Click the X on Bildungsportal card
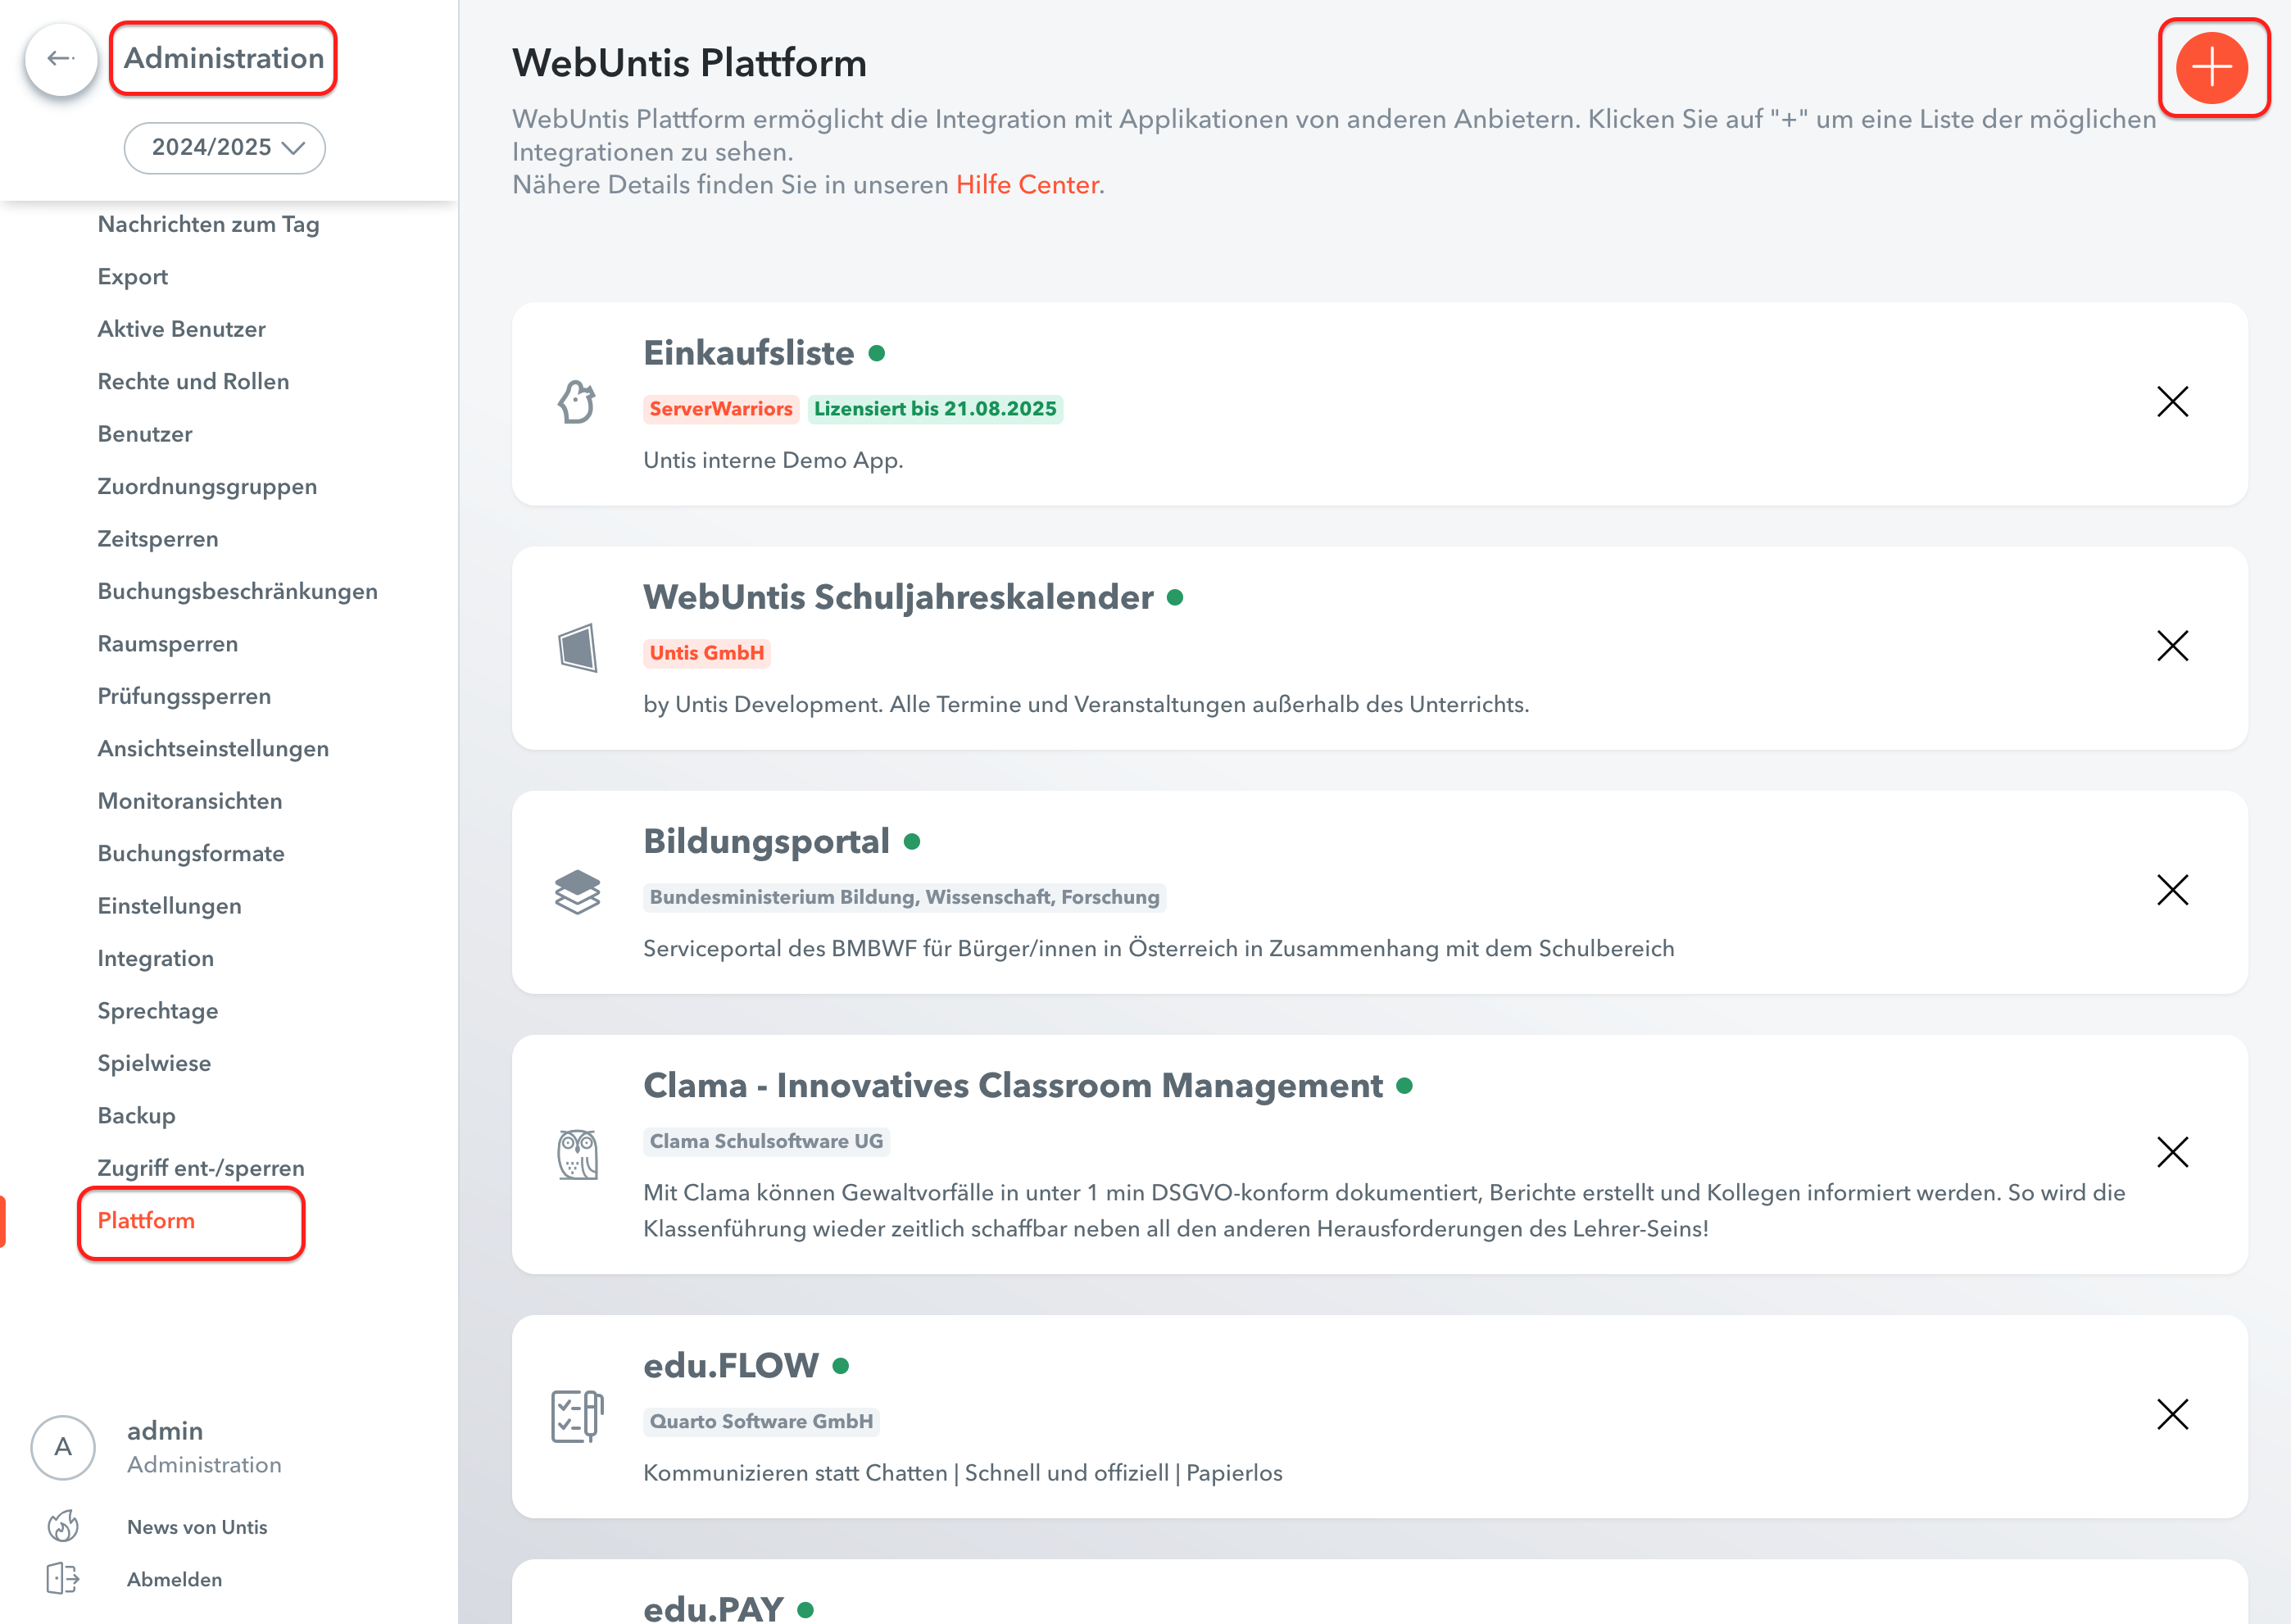Screen dimensions: 2291x1624 click(x=2172, y=890)
